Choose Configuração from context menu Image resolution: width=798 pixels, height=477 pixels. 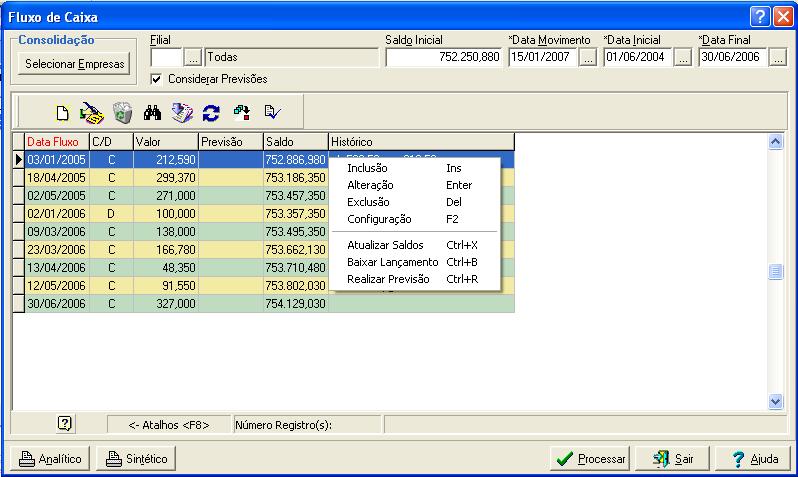click(415, 219)
